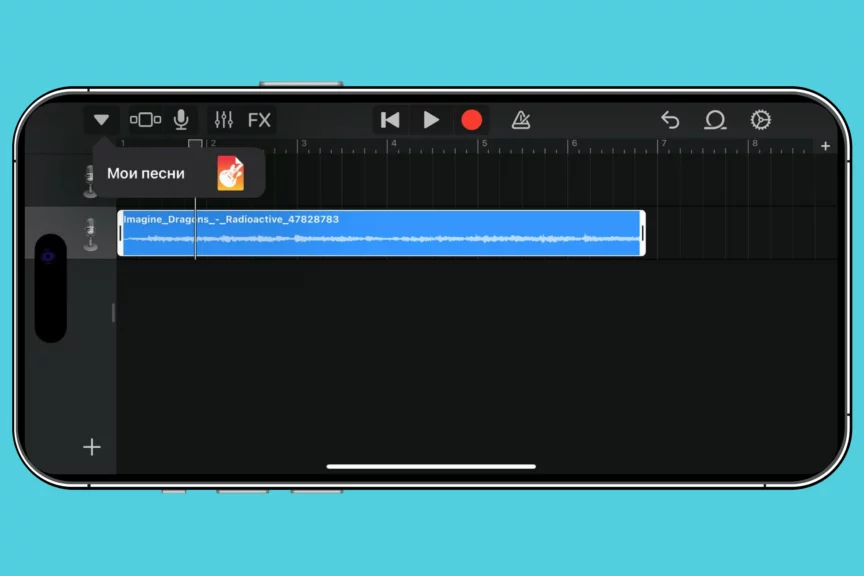
Task: Select the Imagine Dragons Radioactive audio region
Action: coord(380,233)
